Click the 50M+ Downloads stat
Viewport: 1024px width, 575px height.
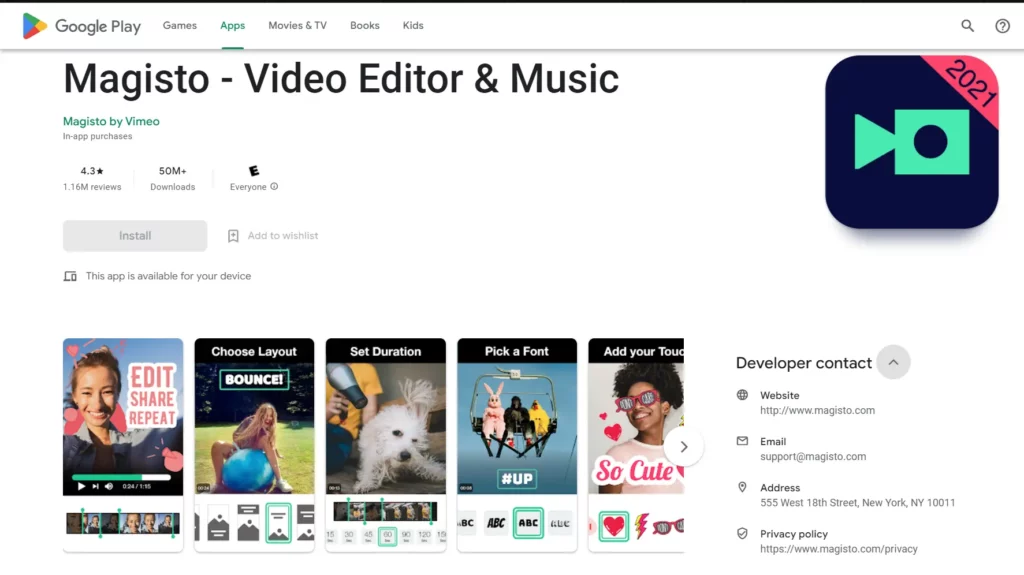172,178
